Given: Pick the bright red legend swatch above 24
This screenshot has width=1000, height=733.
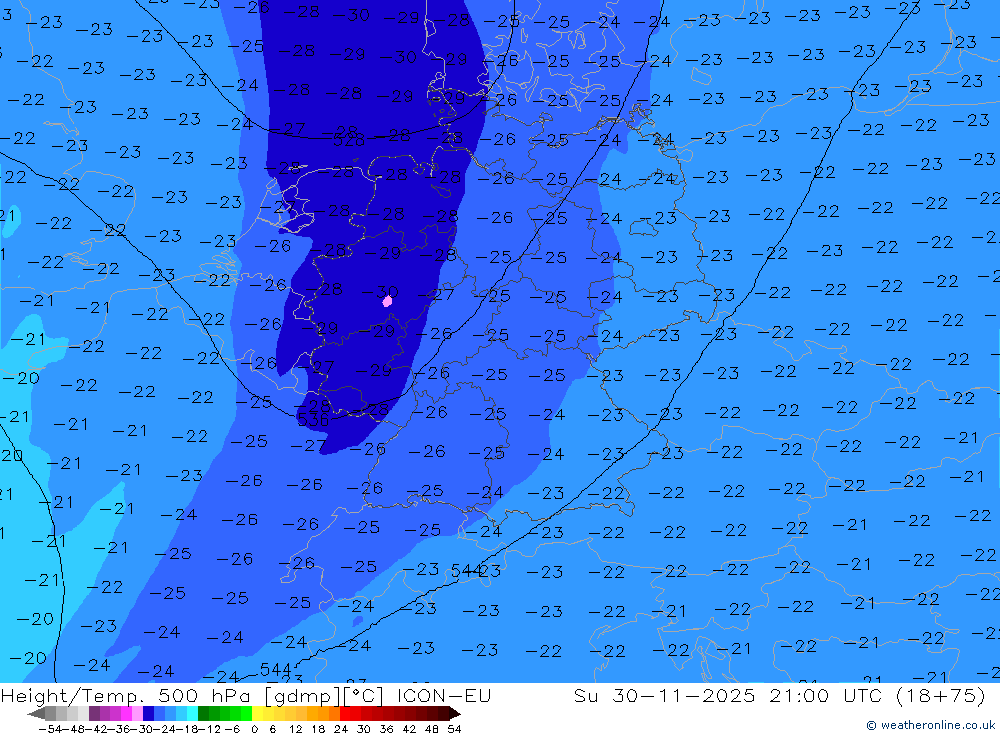Looking at the screenshot, I should 345,713.
